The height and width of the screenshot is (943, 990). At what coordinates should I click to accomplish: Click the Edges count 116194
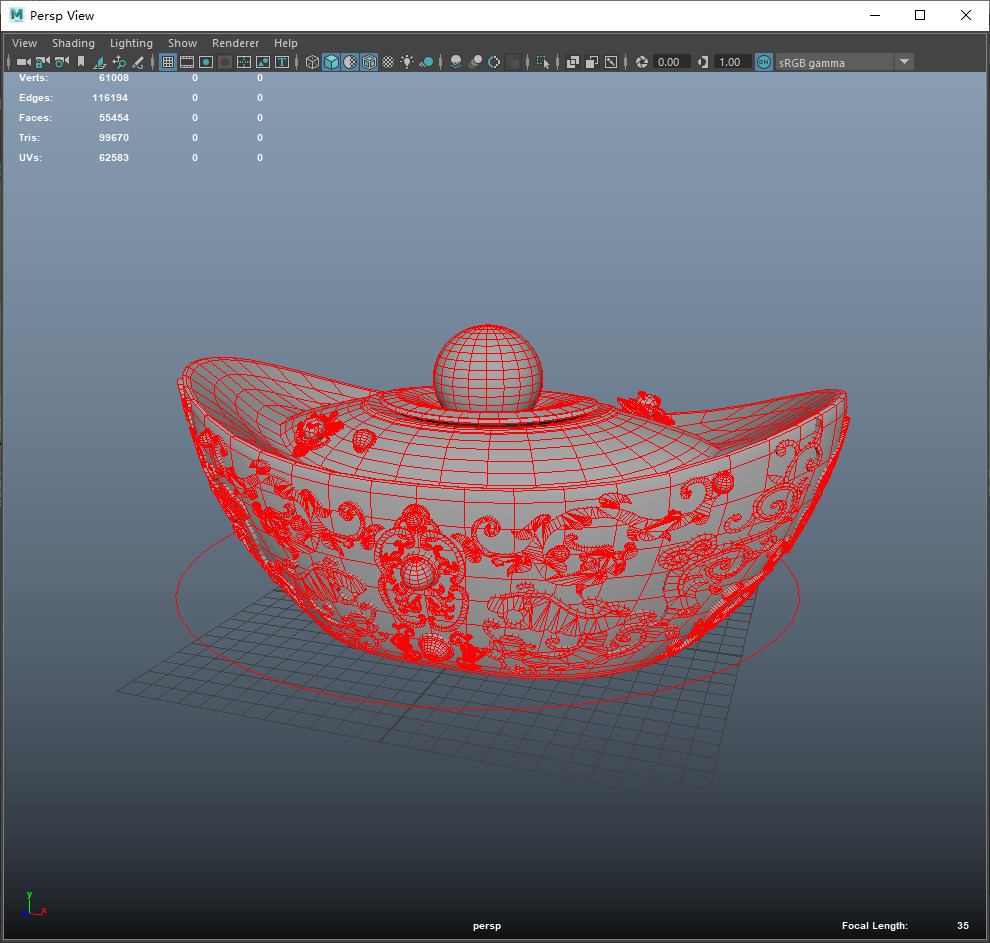[x=110, y=98]
